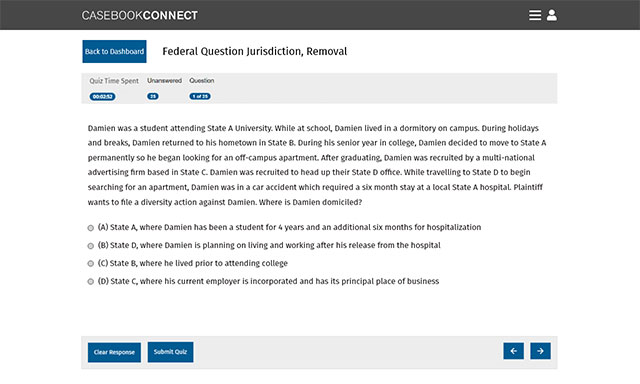Select answer (B) State D radio button

pyautogui.click(x=91, y=246)
